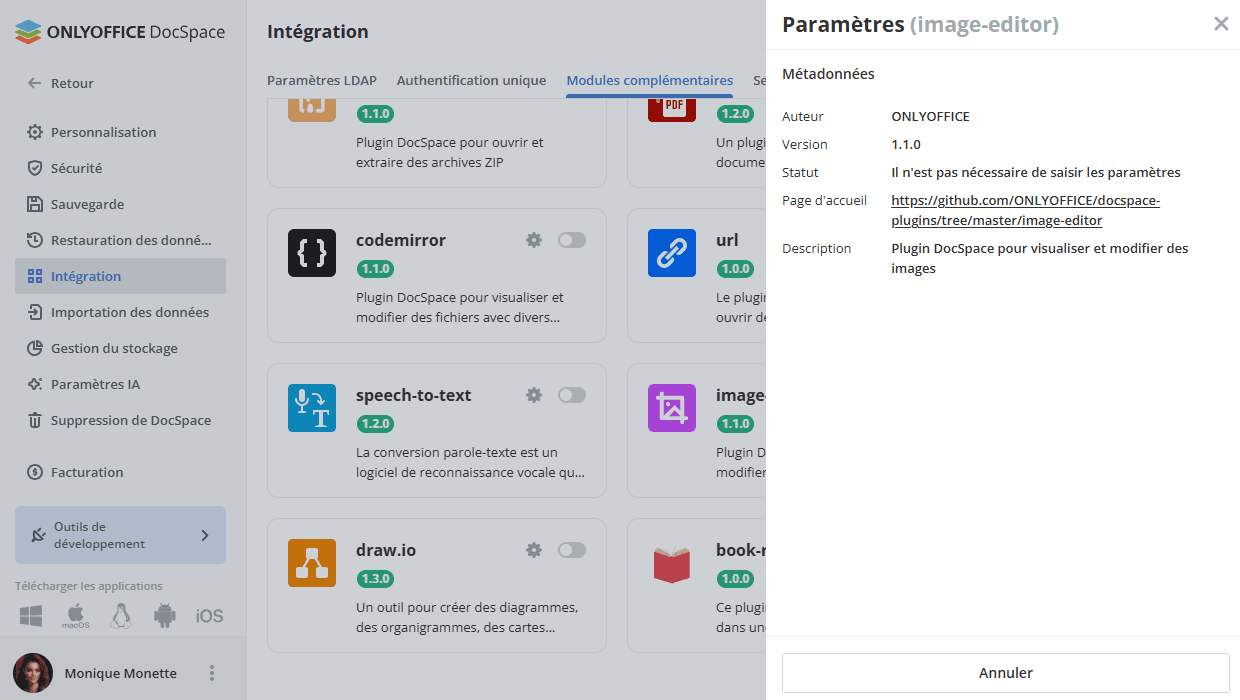Viewport: 1240px width, 700px height.
Task: Open draw.io plugin settings gear
Action: 534,550
